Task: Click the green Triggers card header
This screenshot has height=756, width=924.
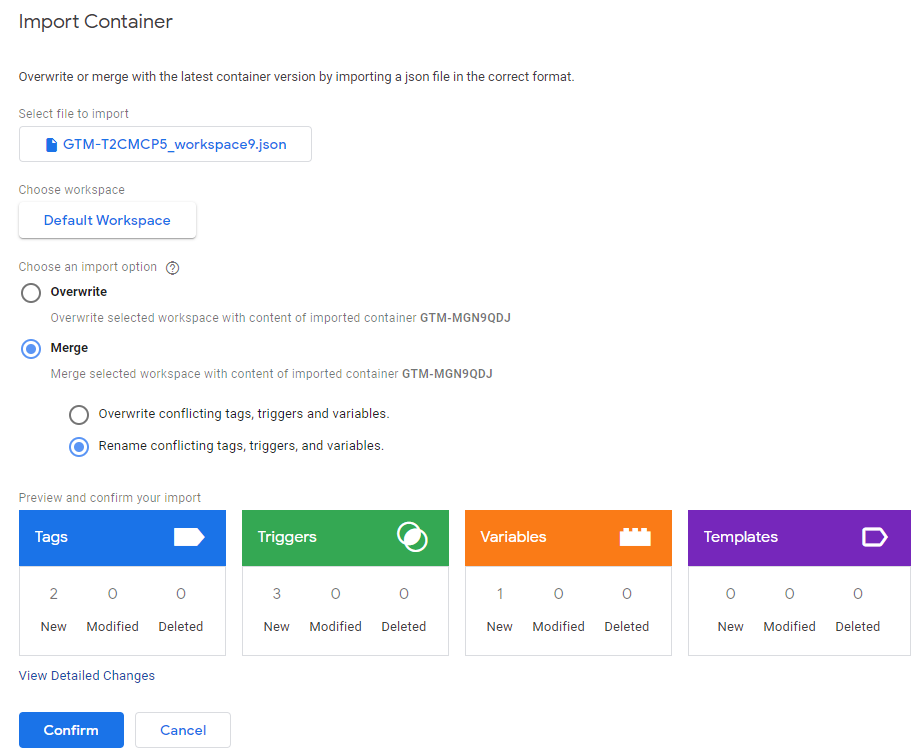Action: coord(320,538)
